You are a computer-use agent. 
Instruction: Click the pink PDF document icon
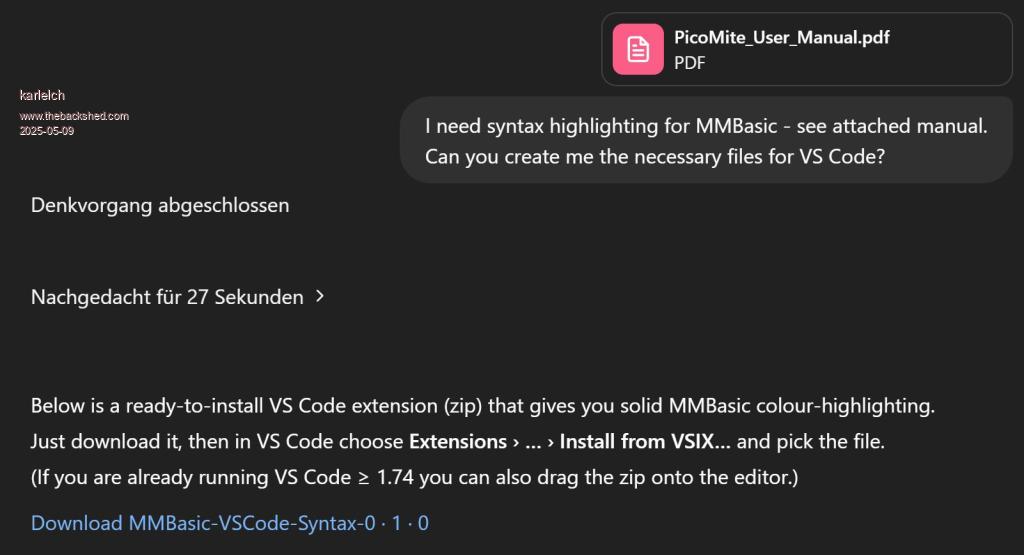(x=637, y=49)
